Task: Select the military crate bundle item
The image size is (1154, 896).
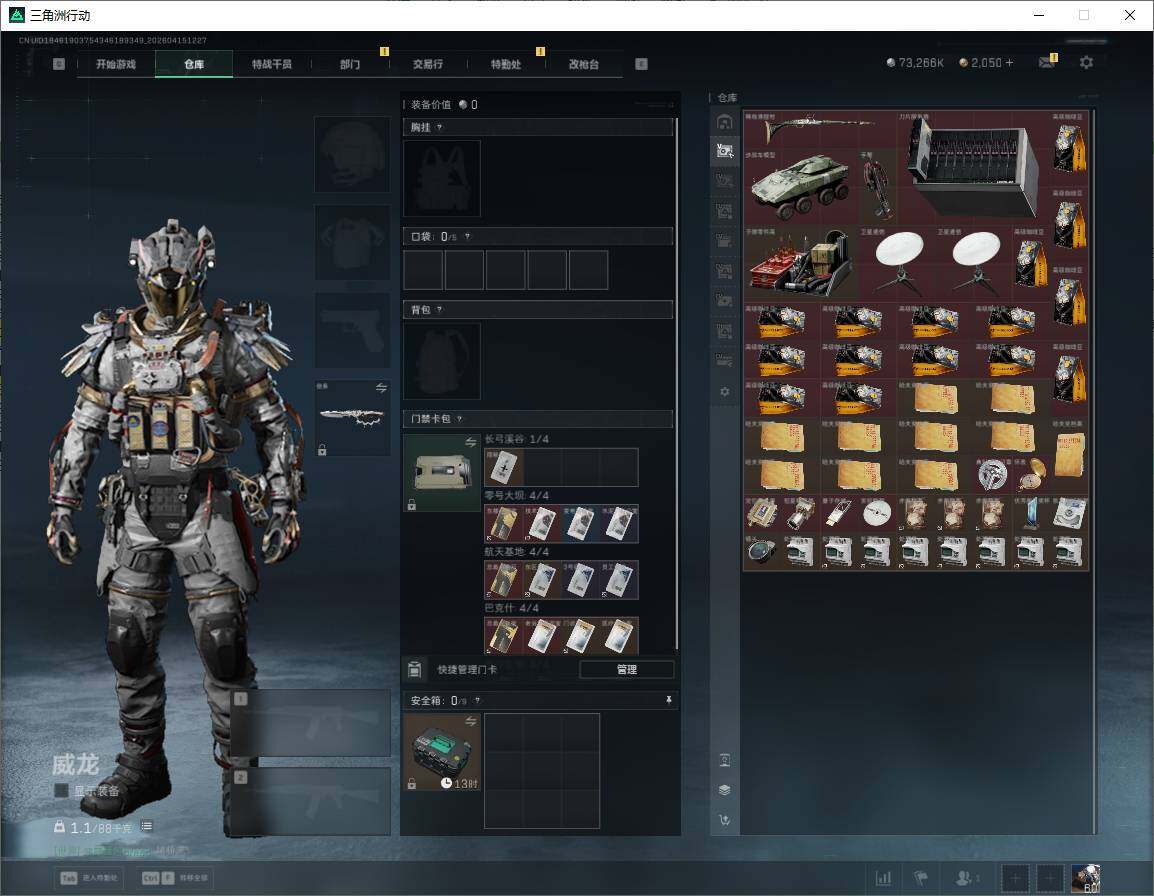Action: click(x=800, y=263)
